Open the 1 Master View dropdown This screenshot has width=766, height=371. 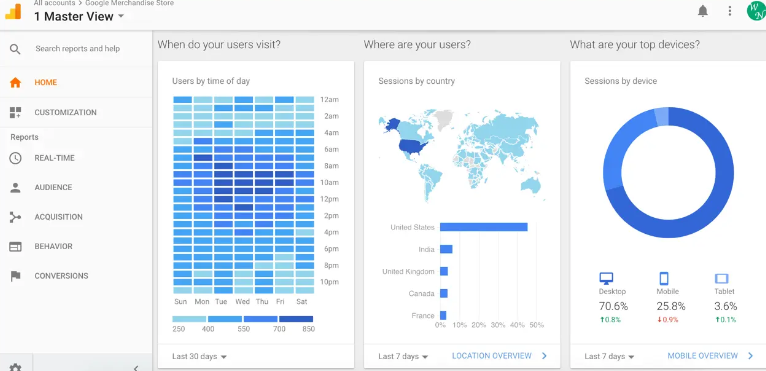click(79, 17)
